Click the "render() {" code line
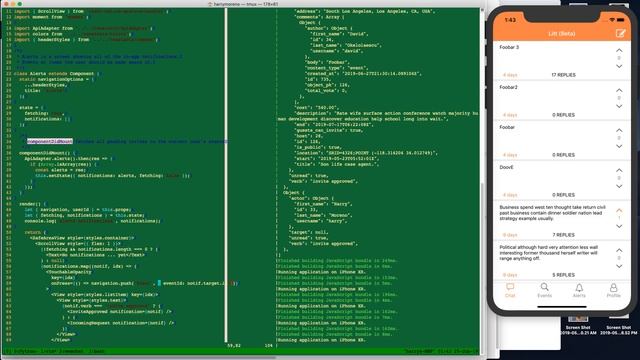Viewport: 640px width, 360px height. (33, 204)
